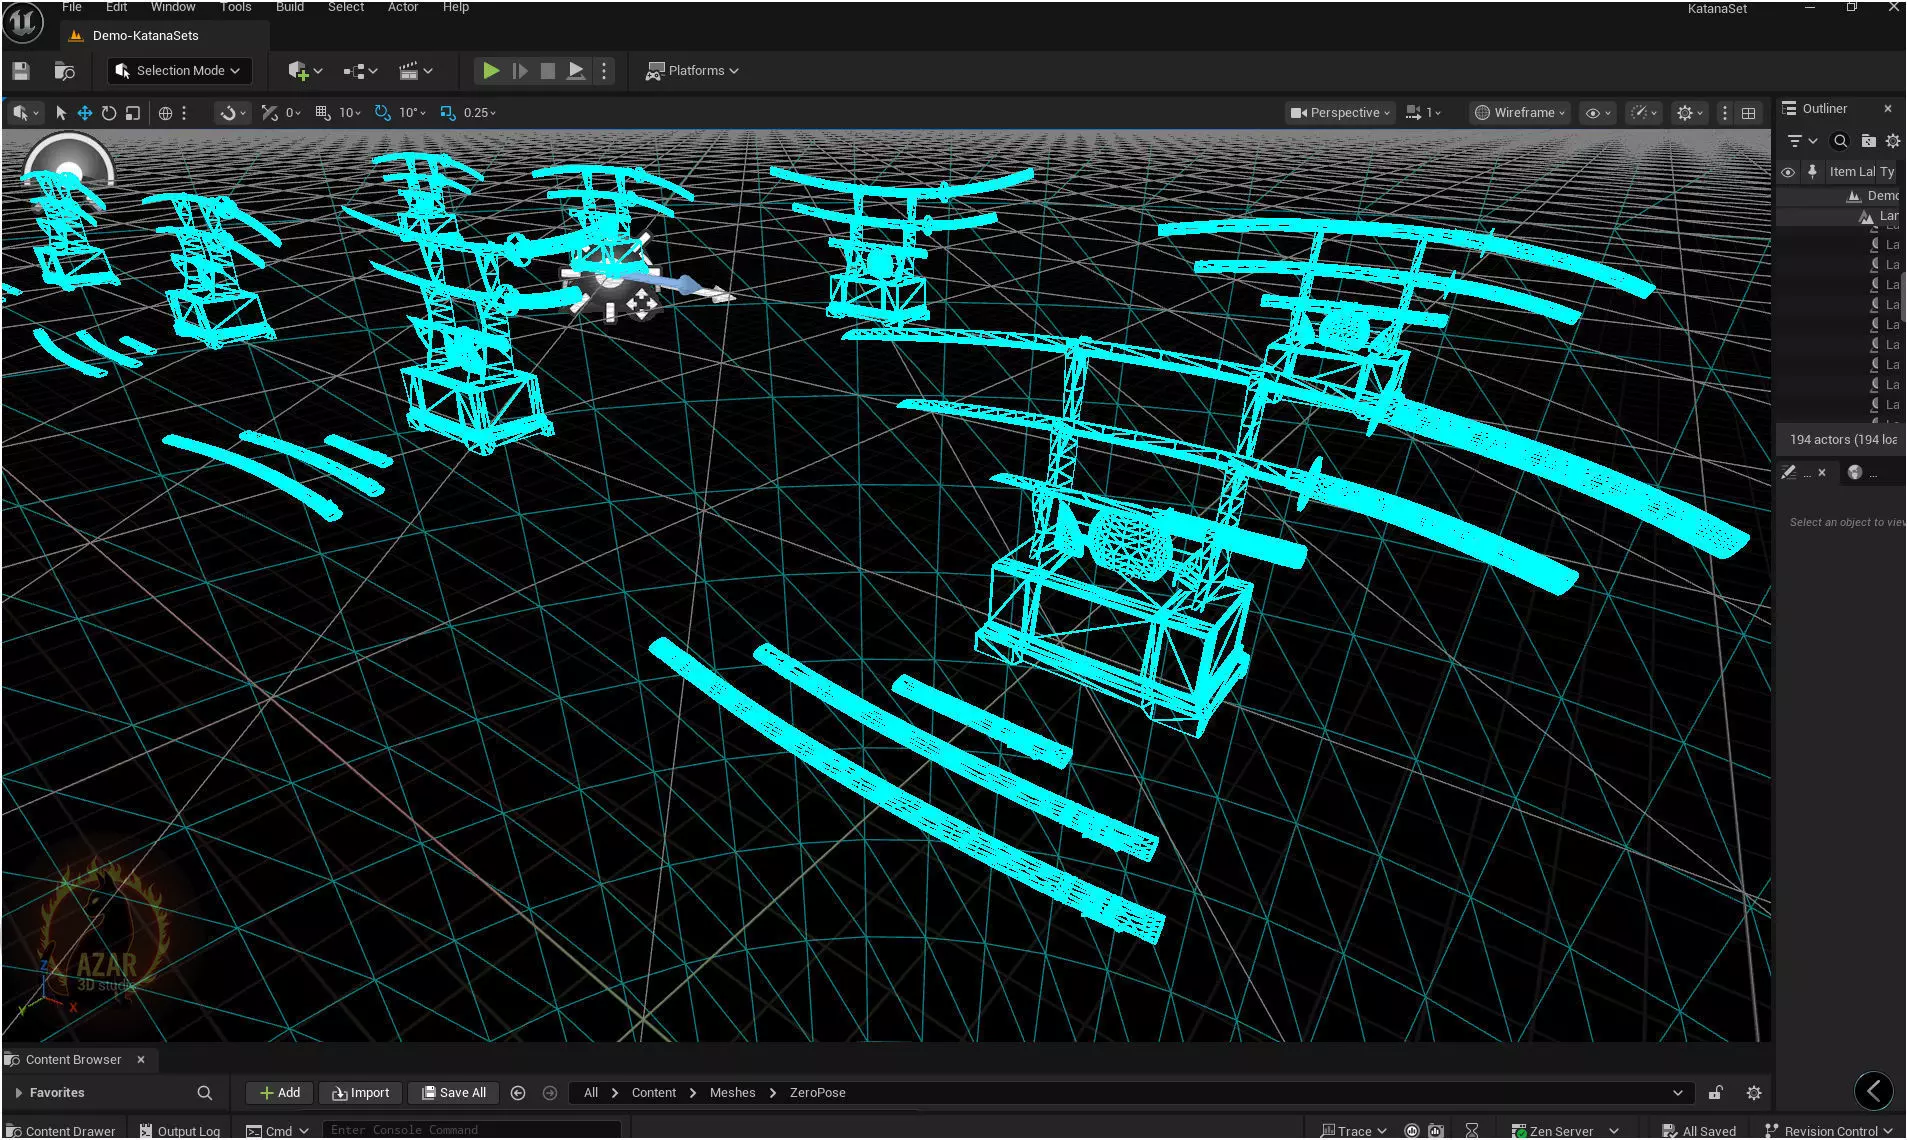The width and height of the screenshot is (1907, 1140).
Task: Toggle the Outliner visibility eye column
Action: click(x=1788, y=172)
